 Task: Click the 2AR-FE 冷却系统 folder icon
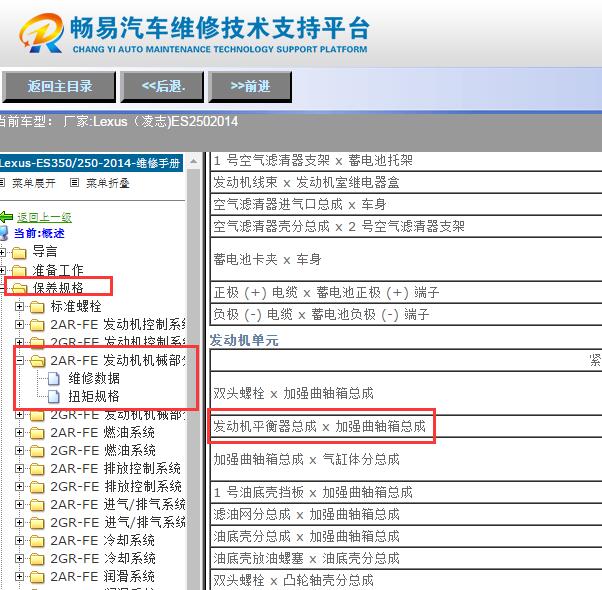(x=37, y=541)
